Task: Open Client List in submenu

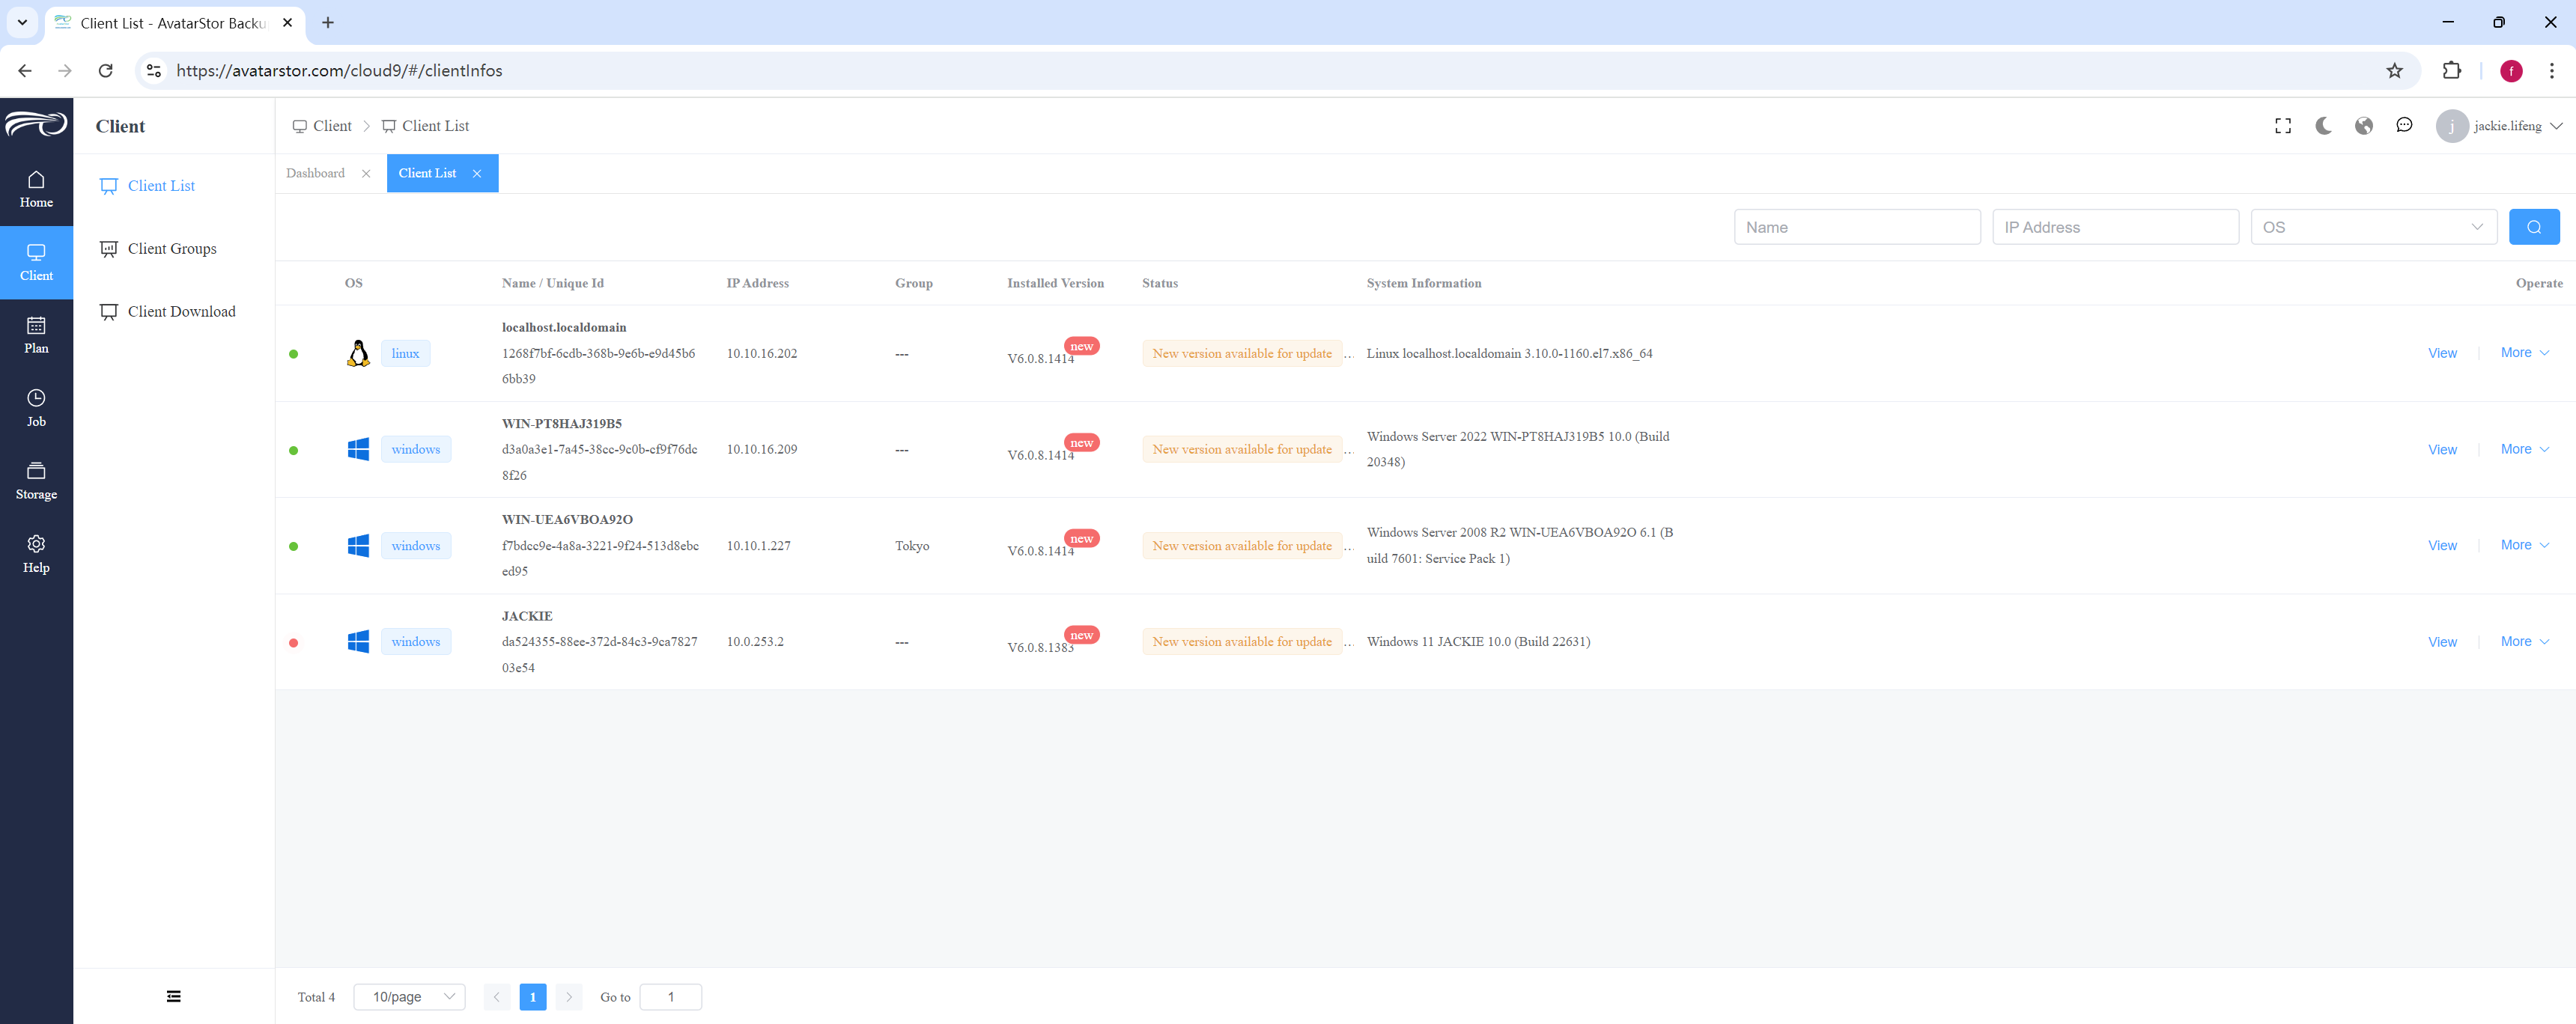Action: click(161, 186)
